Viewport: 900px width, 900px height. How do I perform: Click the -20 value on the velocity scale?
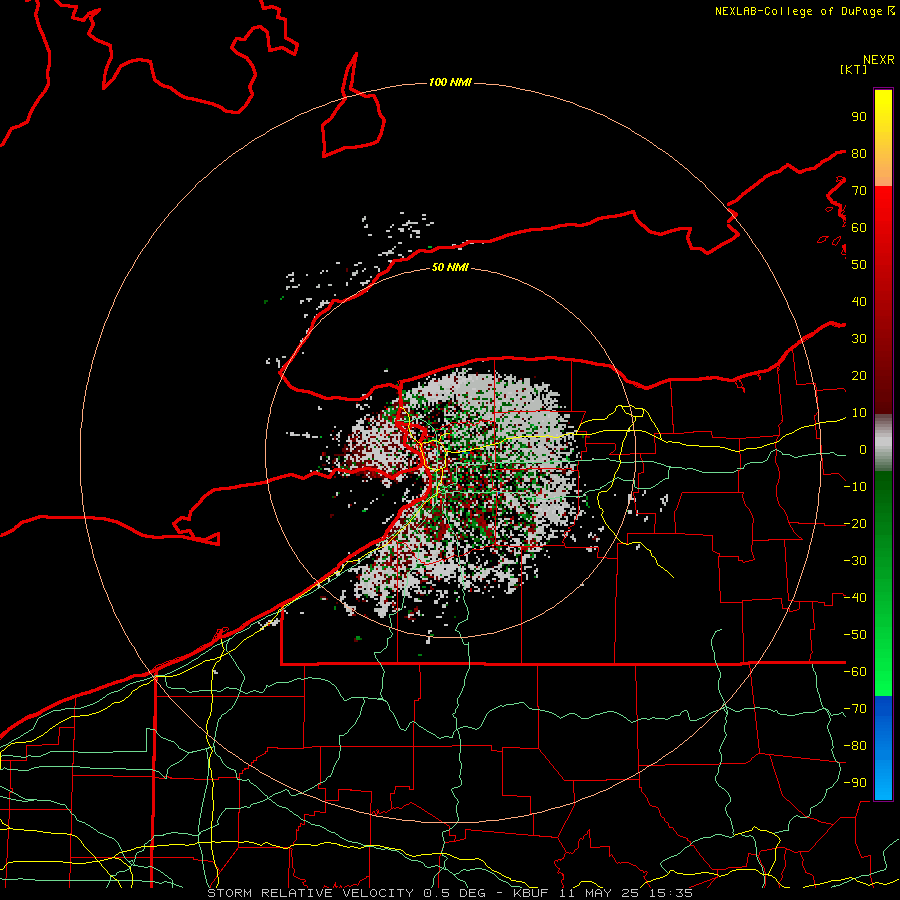855,523
